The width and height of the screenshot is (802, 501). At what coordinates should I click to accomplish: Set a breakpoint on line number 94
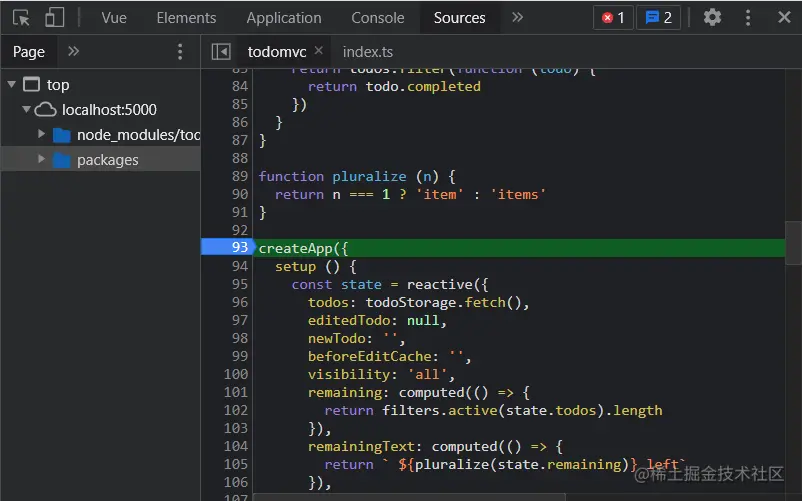pyautogui.click(x=239, y=266)
